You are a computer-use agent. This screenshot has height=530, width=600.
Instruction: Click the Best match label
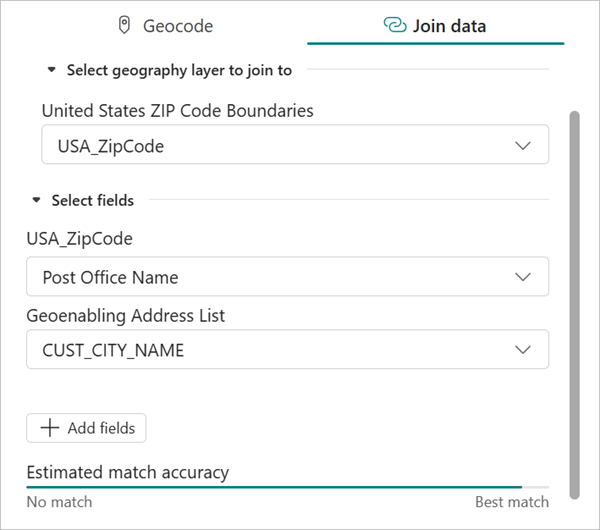pos(512,502)
